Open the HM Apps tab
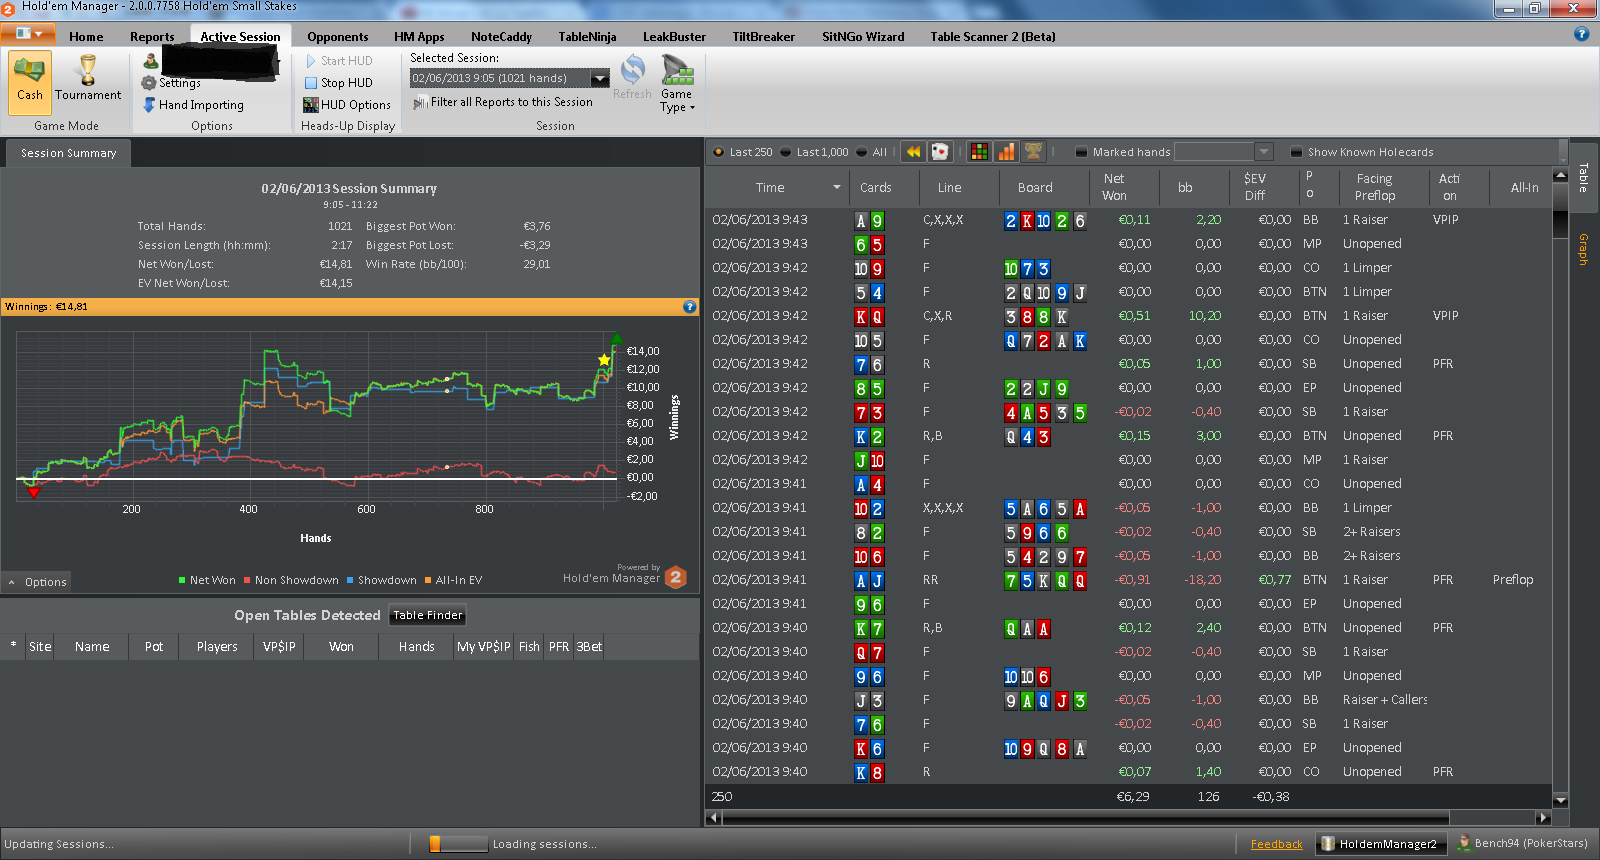 419,36
